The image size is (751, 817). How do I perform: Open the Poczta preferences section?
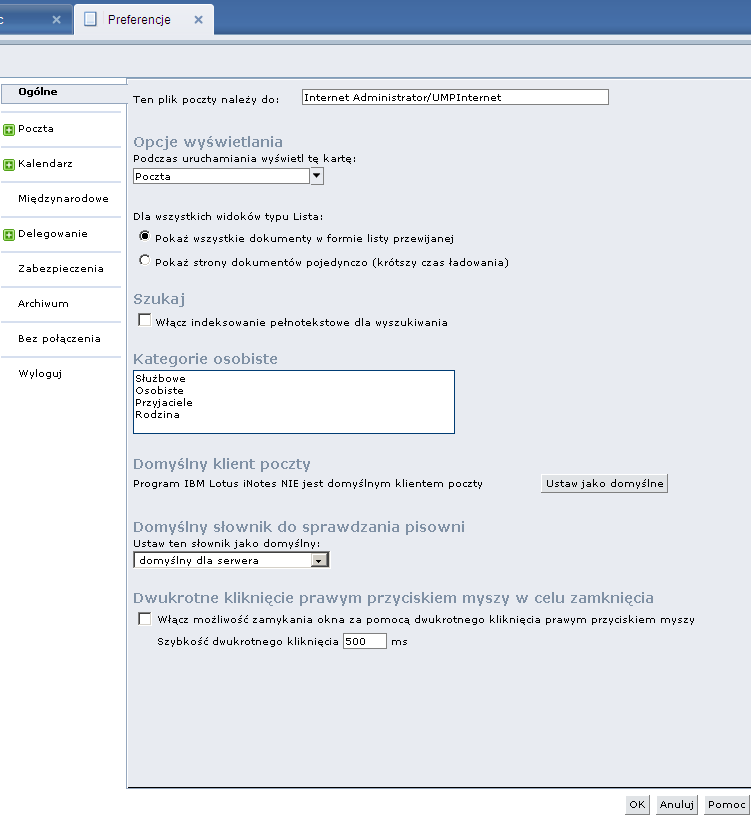click(35, 129)
